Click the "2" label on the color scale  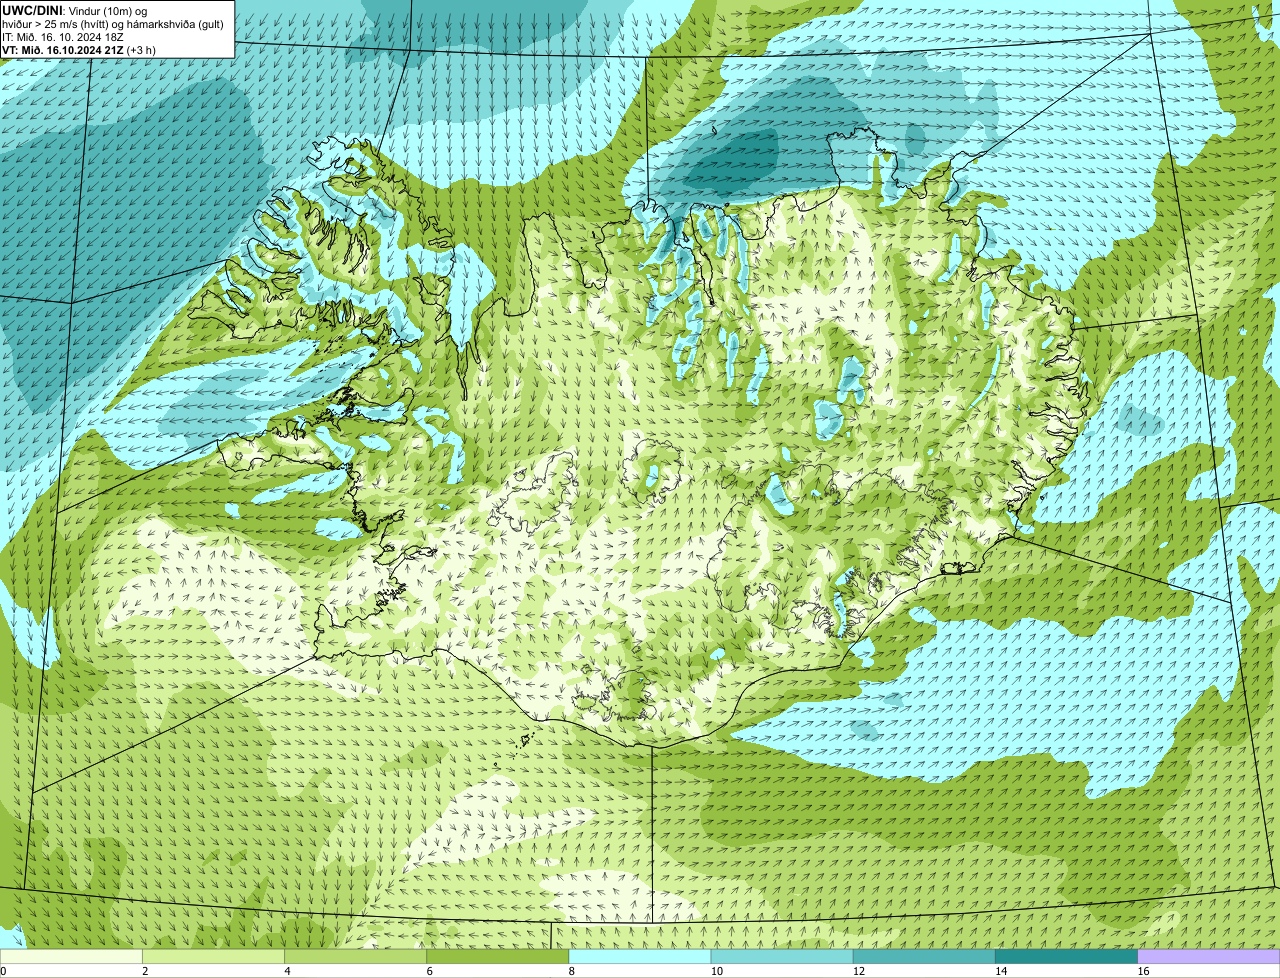point(146,971)
